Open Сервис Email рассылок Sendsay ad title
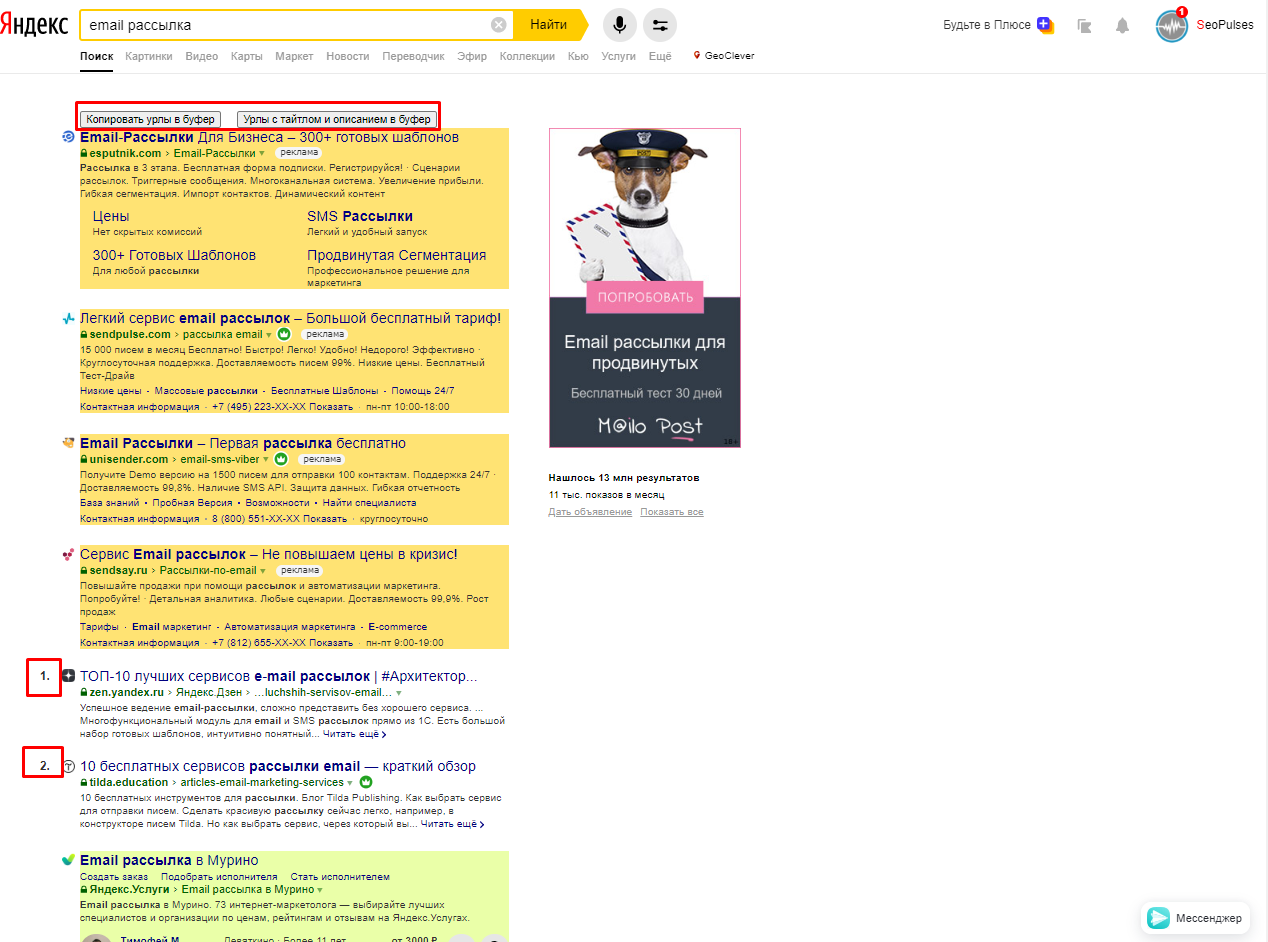Image resolution: width=1268 pixels, height=942 pixels. coord(269,554)
